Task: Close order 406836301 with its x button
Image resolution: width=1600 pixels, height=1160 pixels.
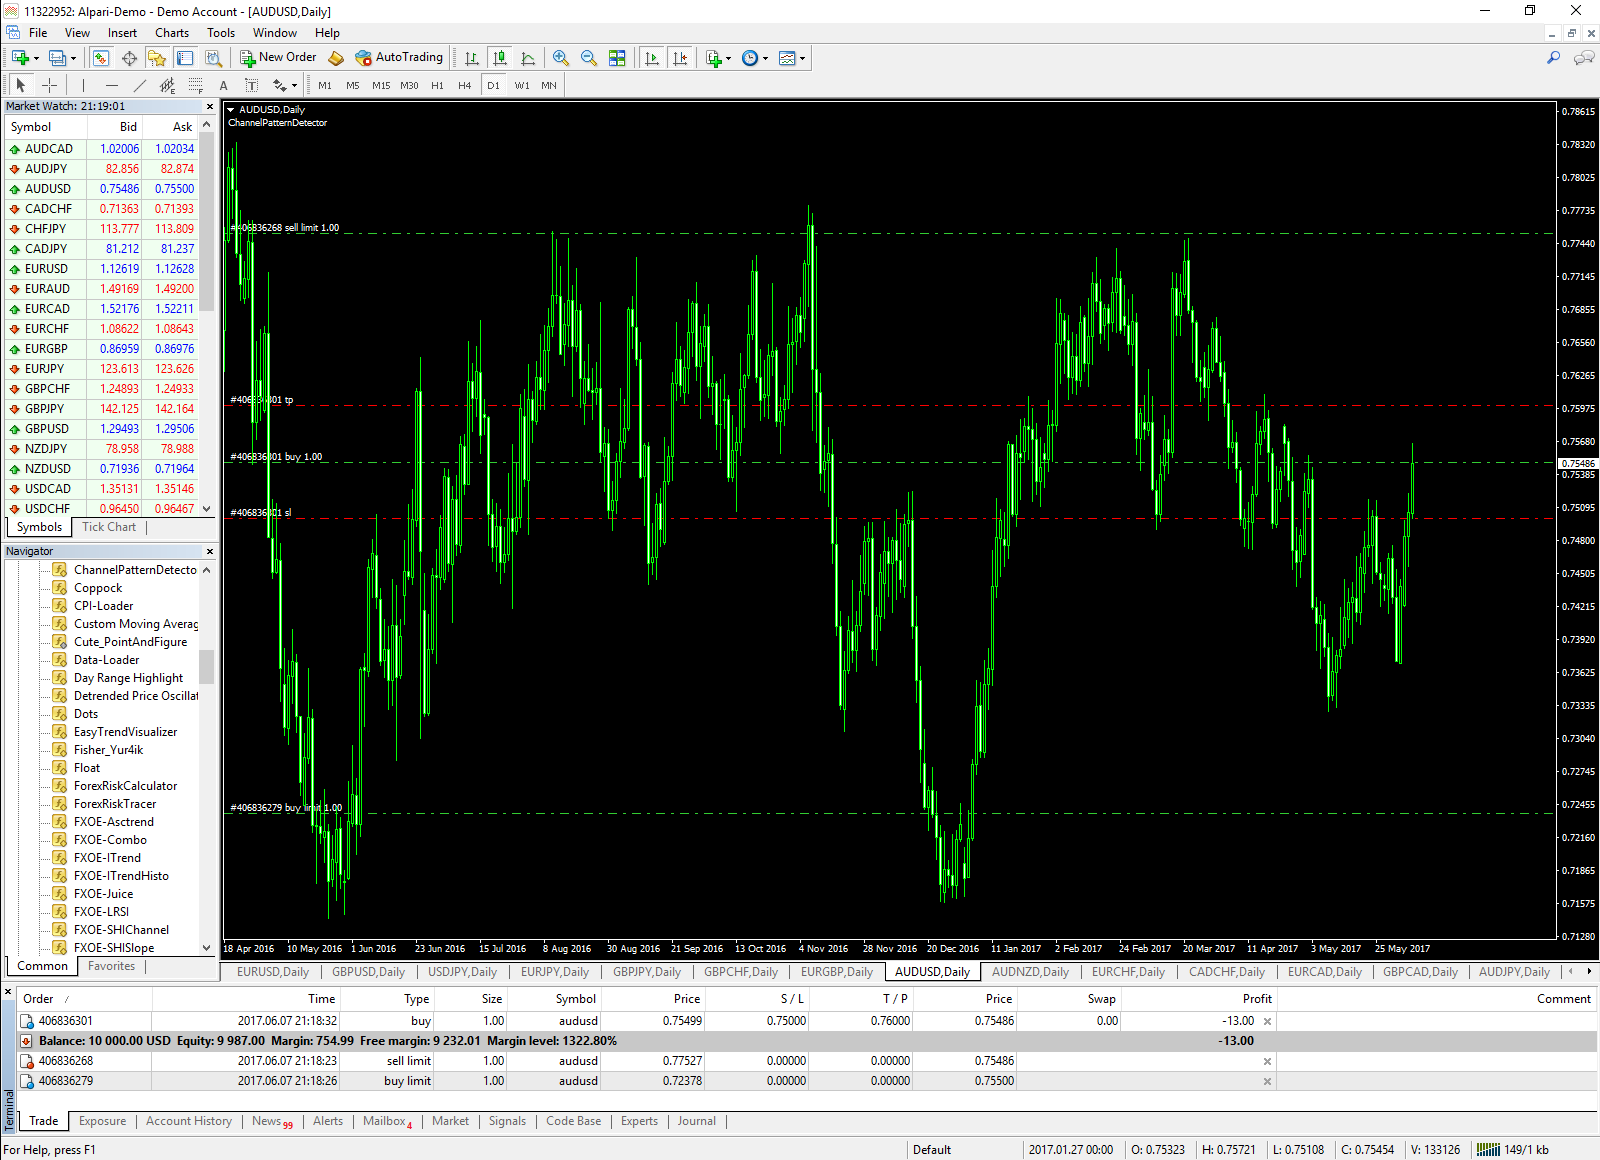Action: click(1267, 1021)
